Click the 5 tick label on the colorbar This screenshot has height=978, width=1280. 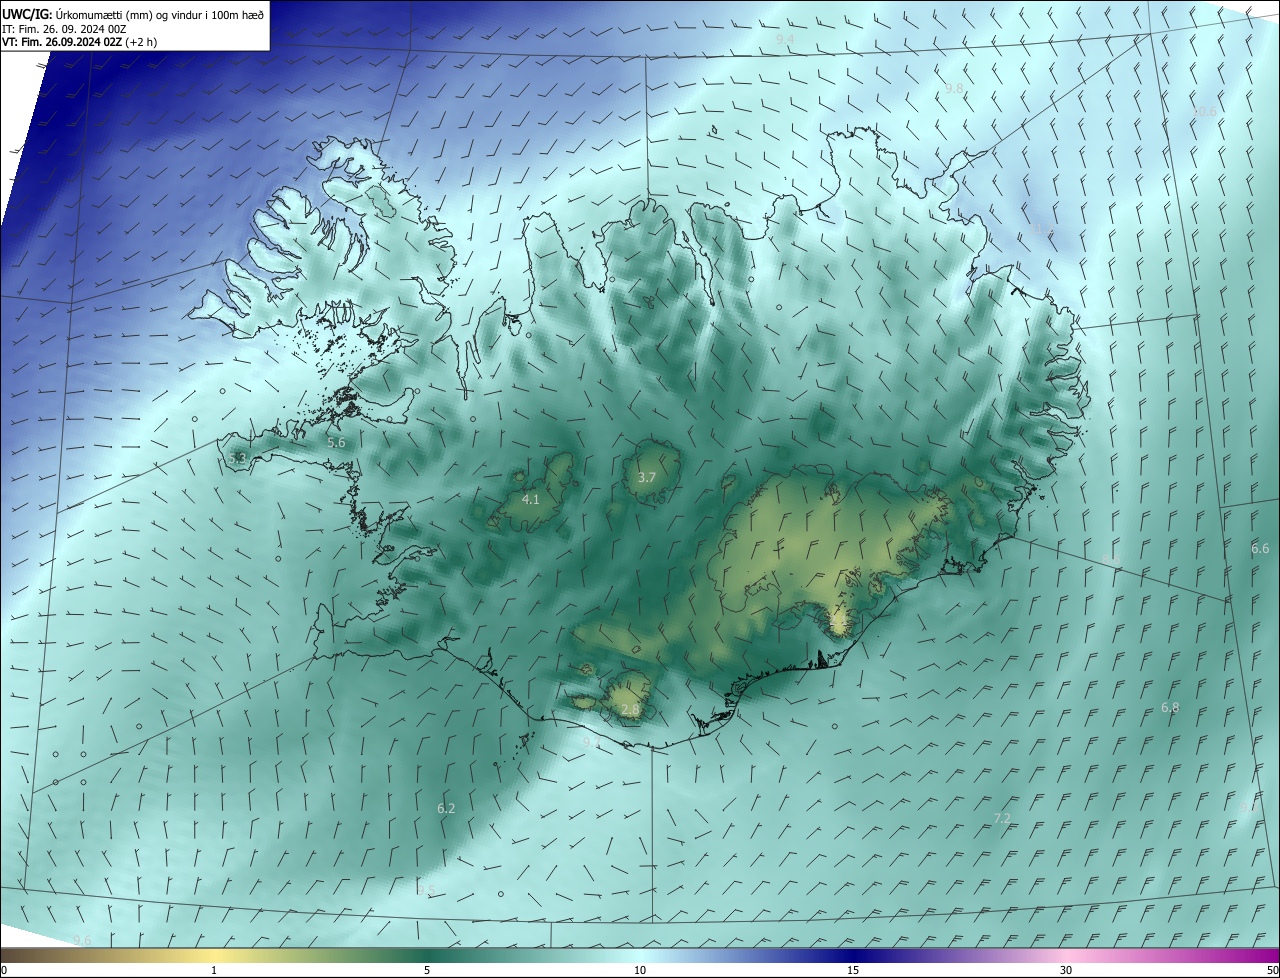(x=427, y=970)
